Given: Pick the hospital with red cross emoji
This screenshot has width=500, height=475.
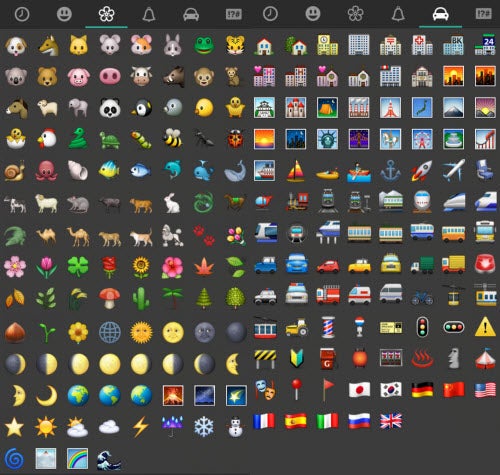Looking at the screenshot, I should [422, 45].
